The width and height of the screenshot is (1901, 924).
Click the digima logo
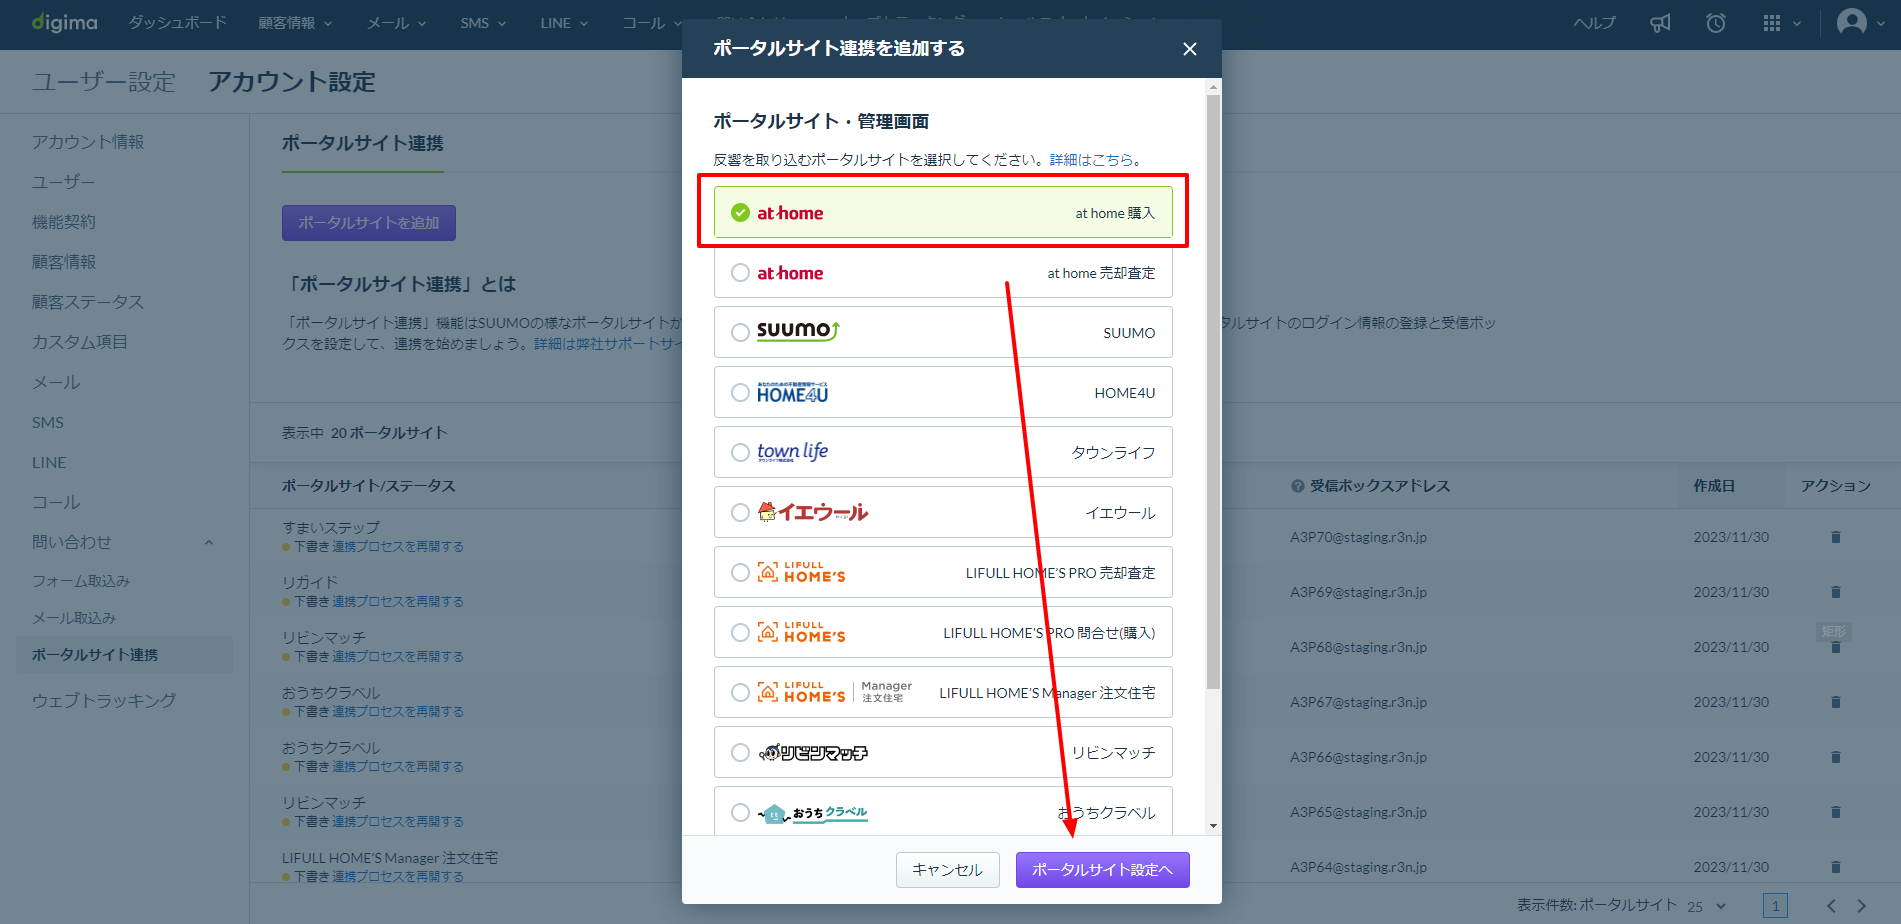coord(65,22)
